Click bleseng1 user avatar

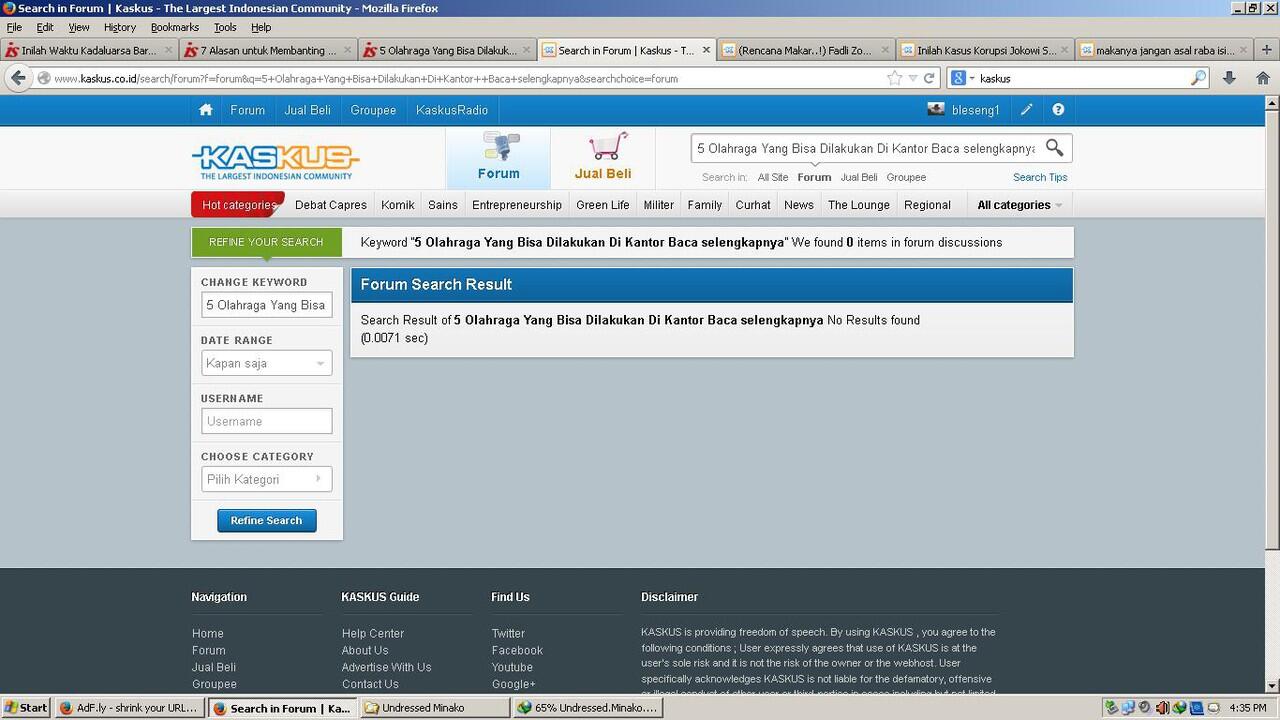click(936, 110)
